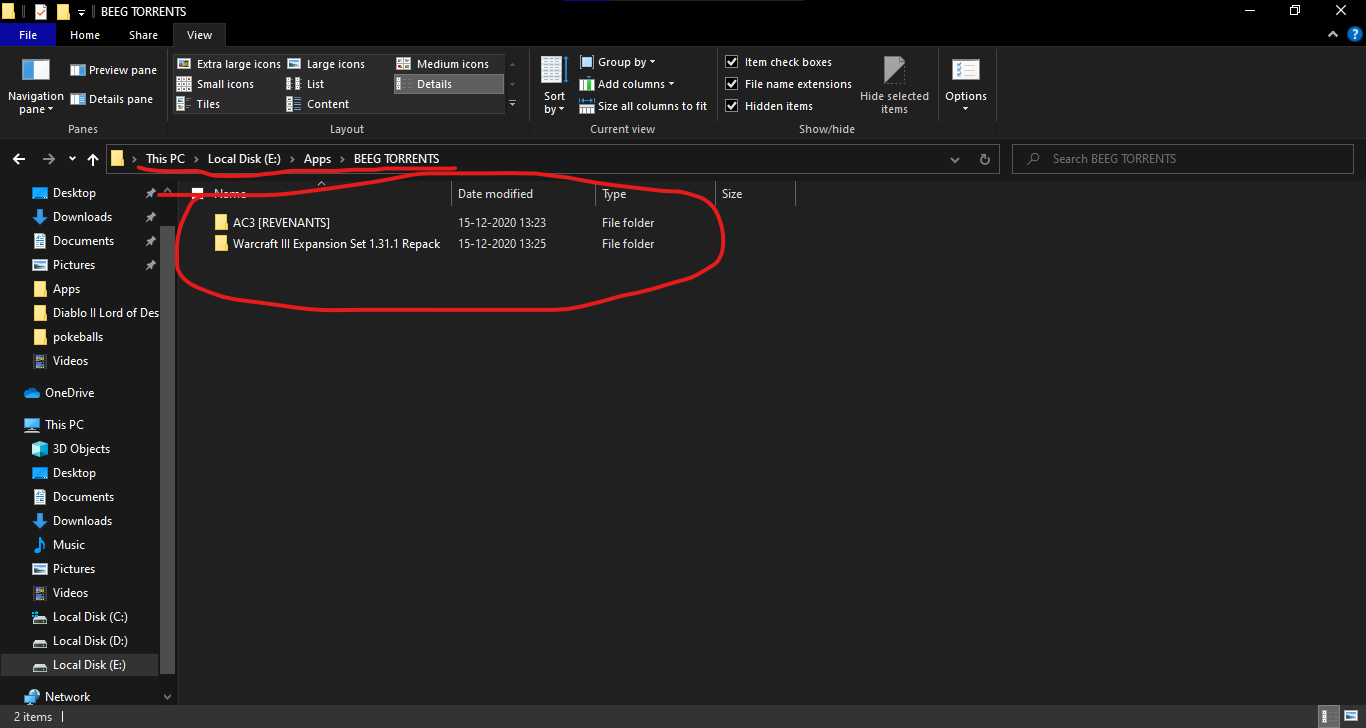Viewport: 1366px width, 728px height.
Task: Uncheck Hidden items option
Action: (768, 106)
